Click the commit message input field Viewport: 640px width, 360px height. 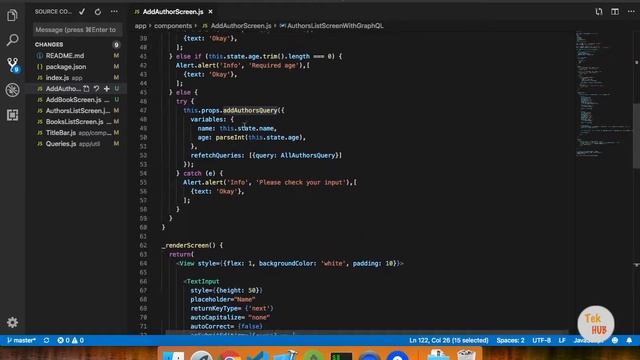pyautogui.click(x=77, y=30)
